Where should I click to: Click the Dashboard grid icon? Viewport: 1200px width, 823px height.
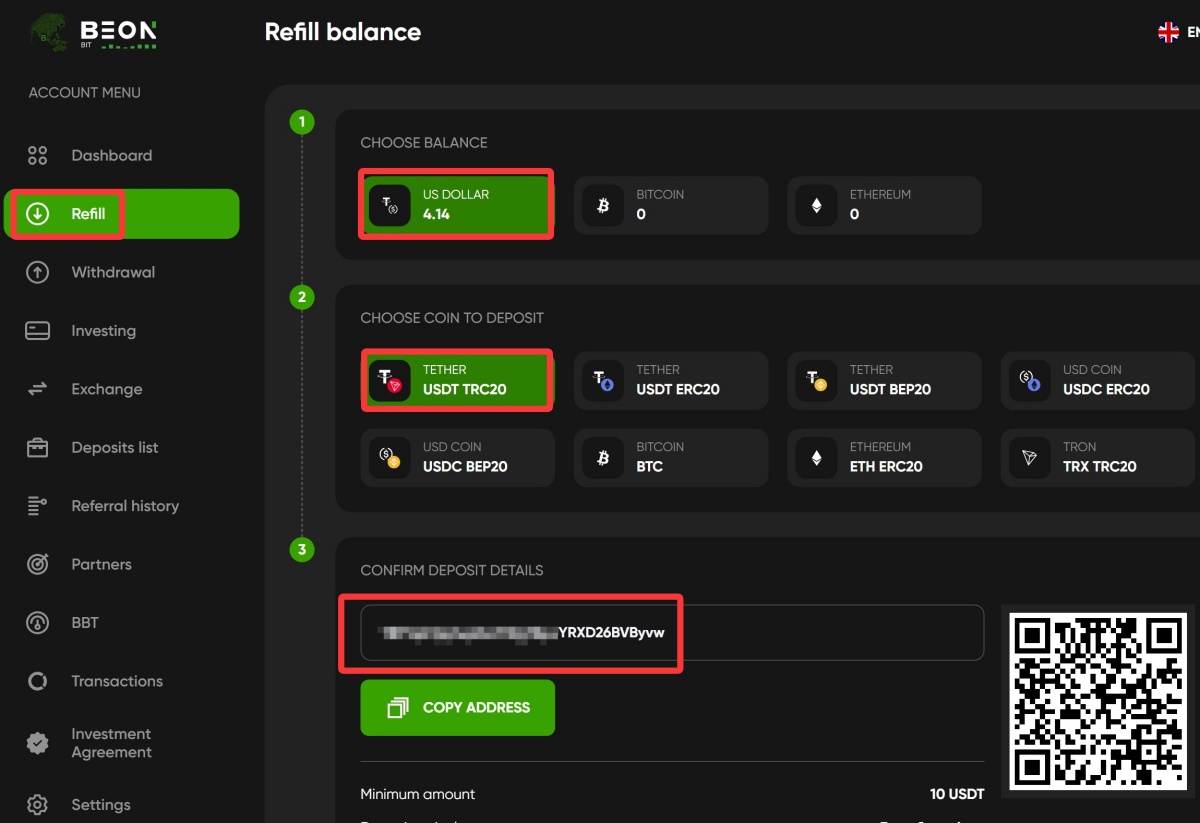(38, 155)
